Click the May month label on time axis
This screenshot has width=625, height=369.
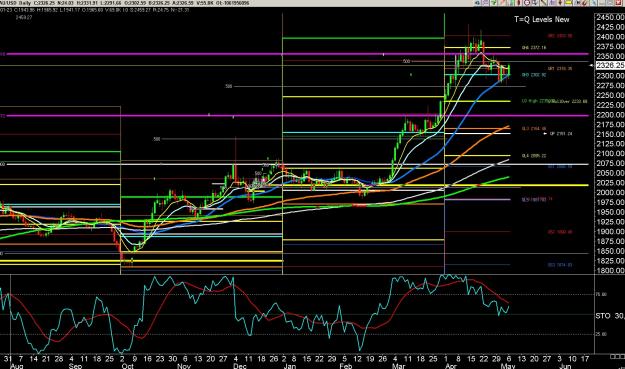tap(507, 366)
